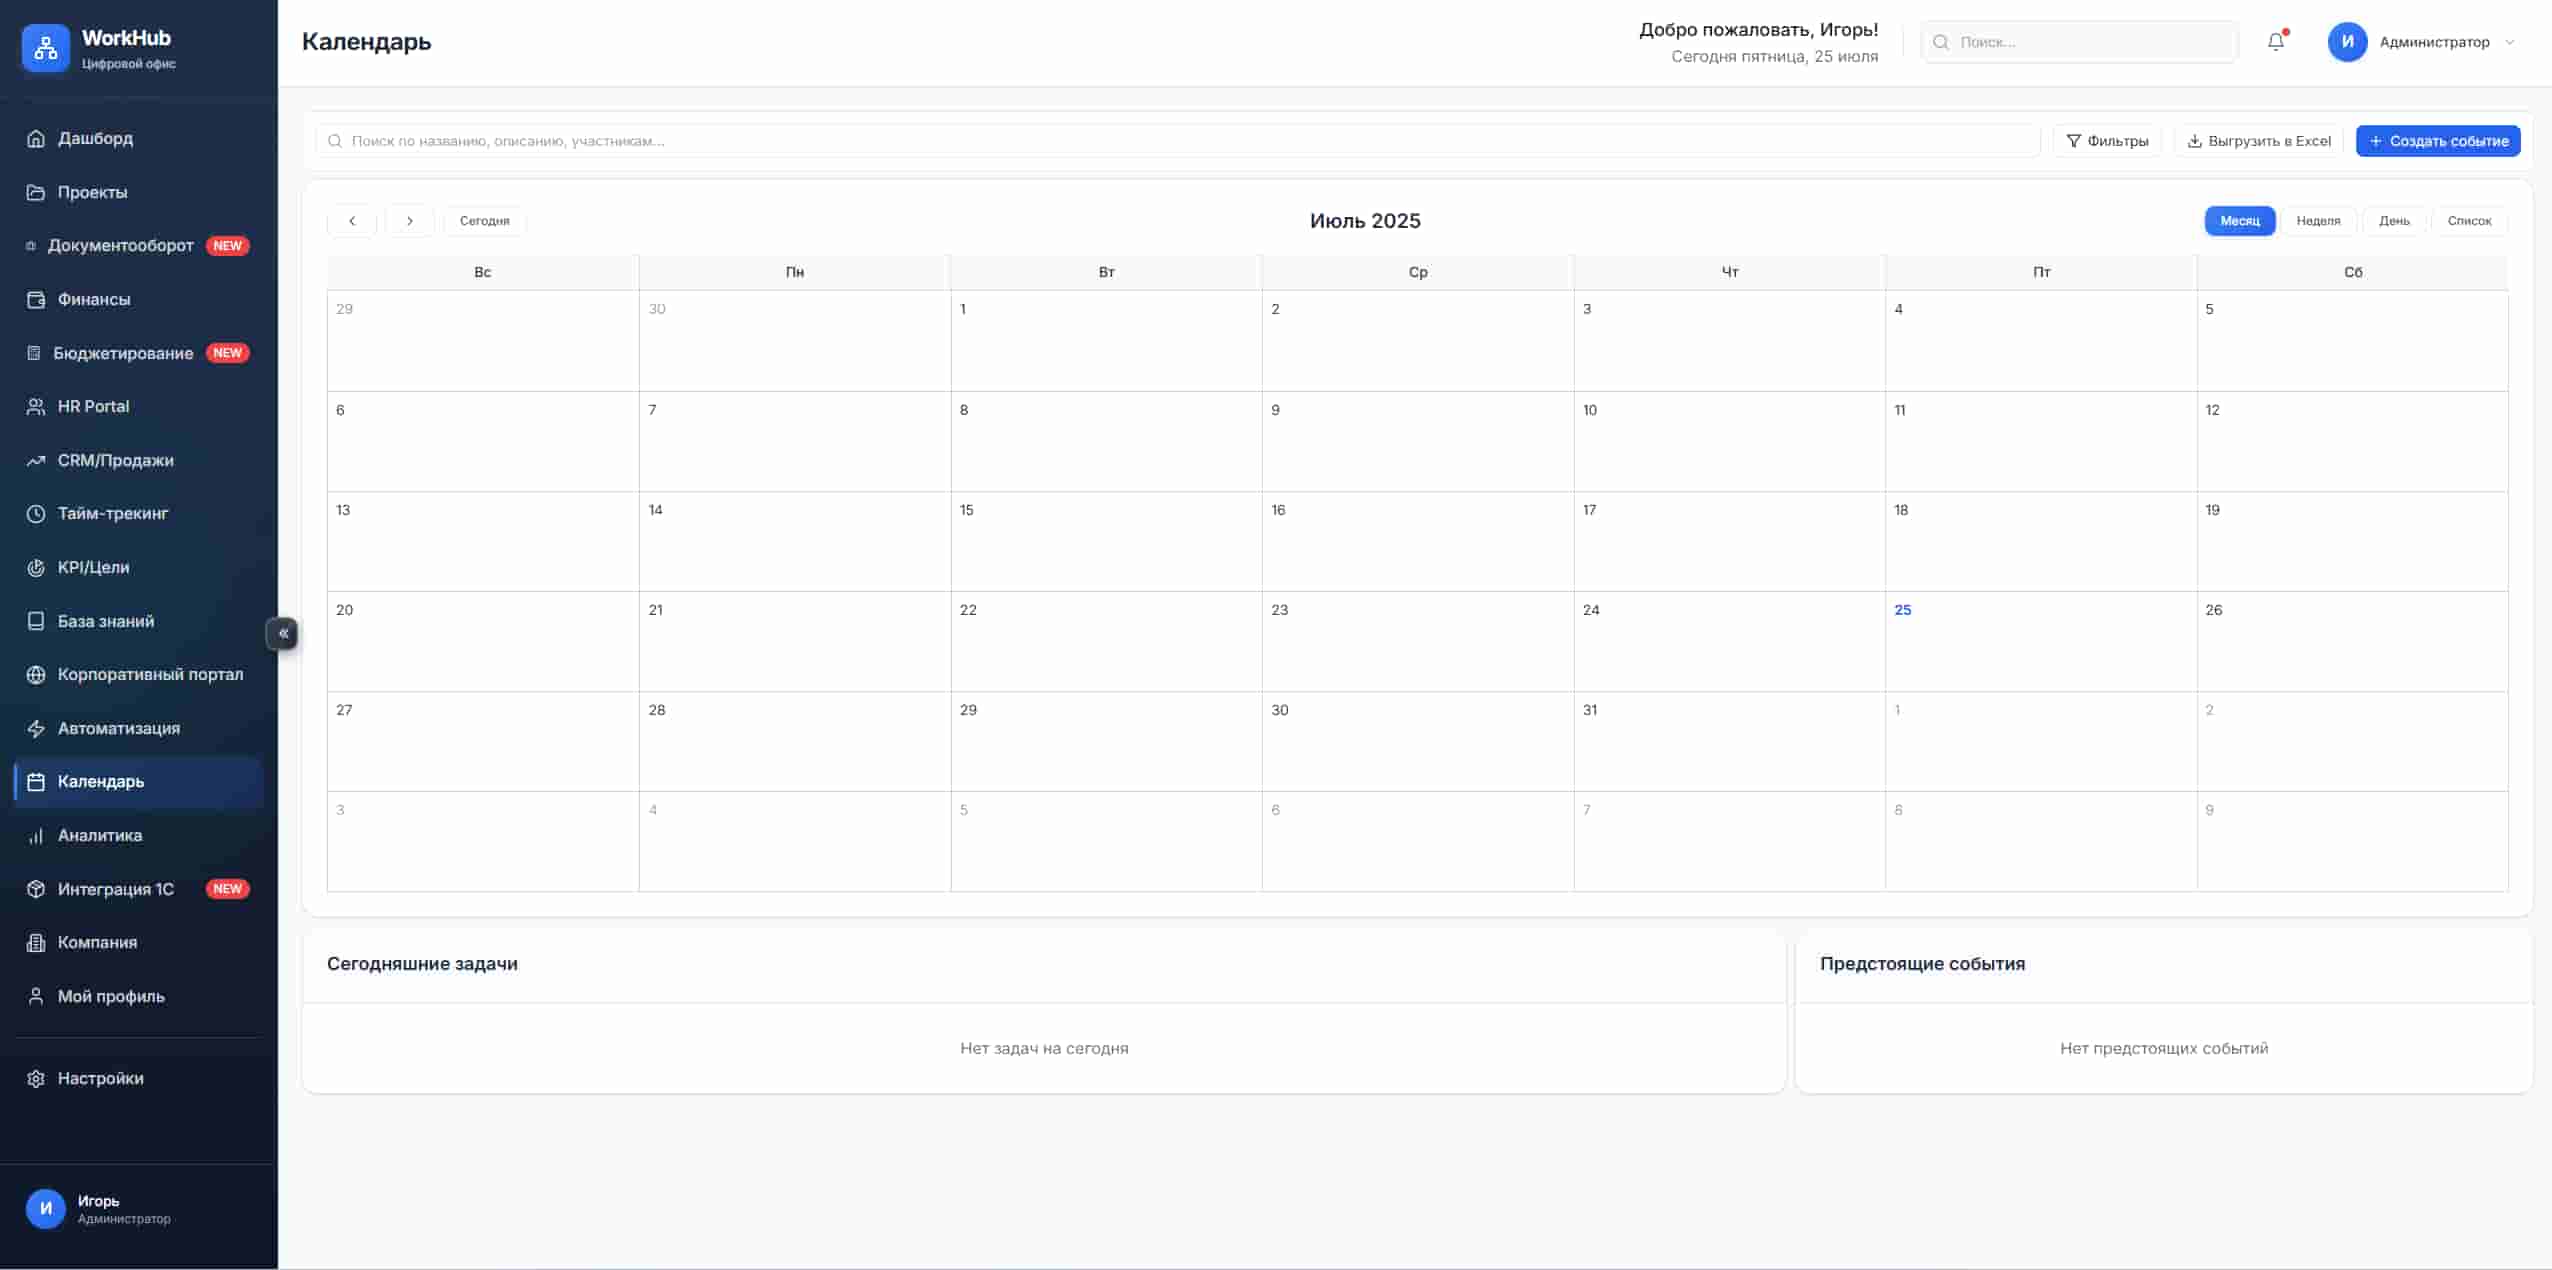
Task: Open Настройки settings gear item
Action: tap(100, 1078)
